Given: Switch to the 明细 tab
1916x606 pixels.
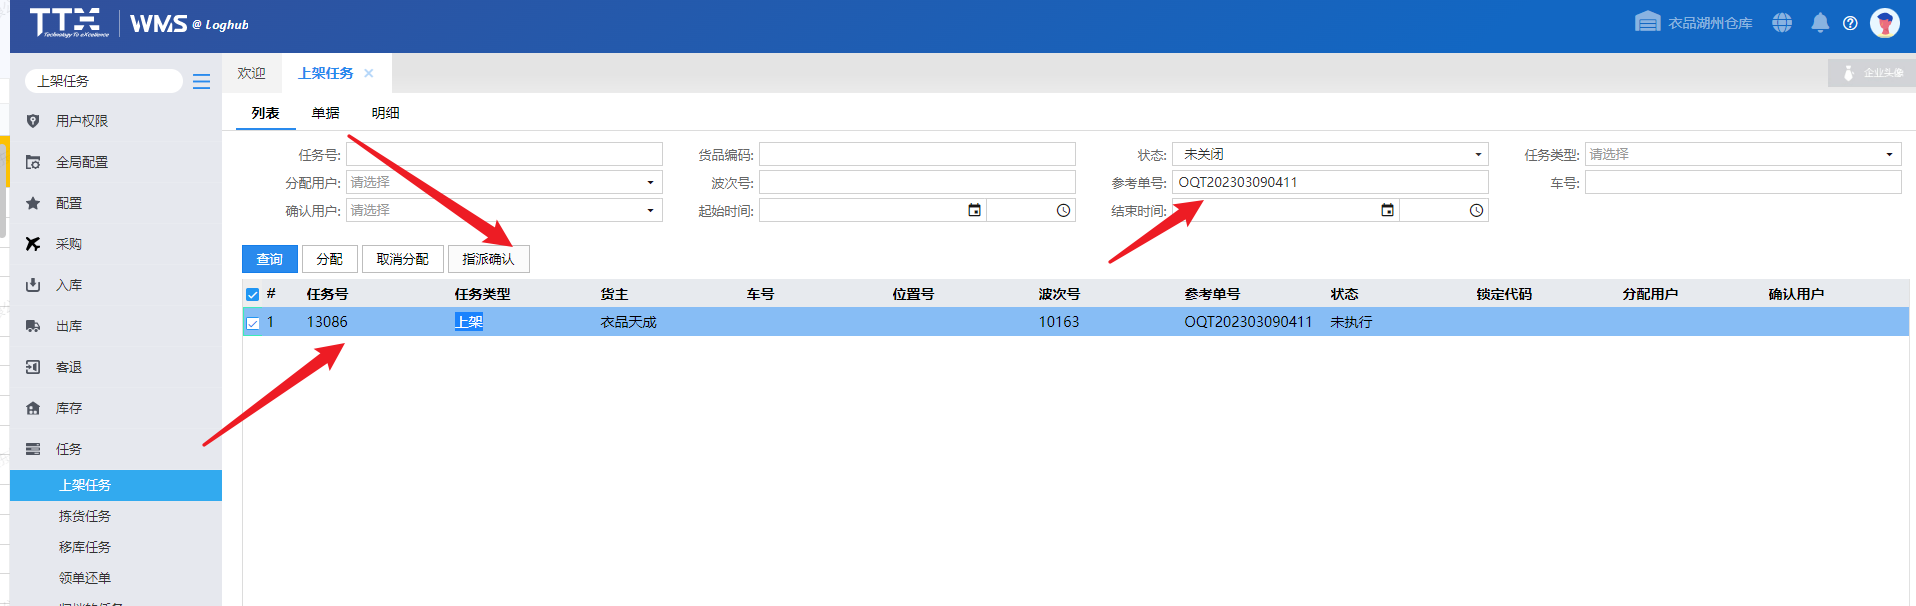Looking at the screenshot, I should pos(385,113).
